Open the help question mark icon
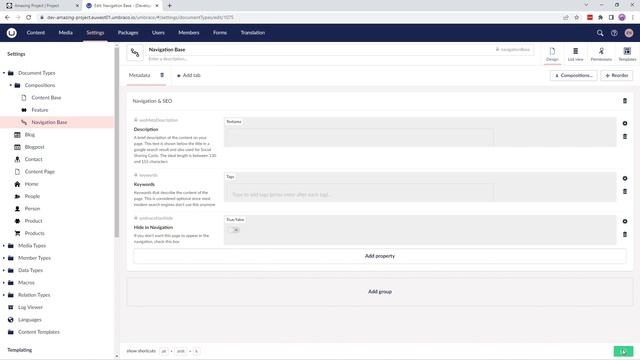Image resolution: width=640 pixels, height=360 pixels. (x=614, y=33)
